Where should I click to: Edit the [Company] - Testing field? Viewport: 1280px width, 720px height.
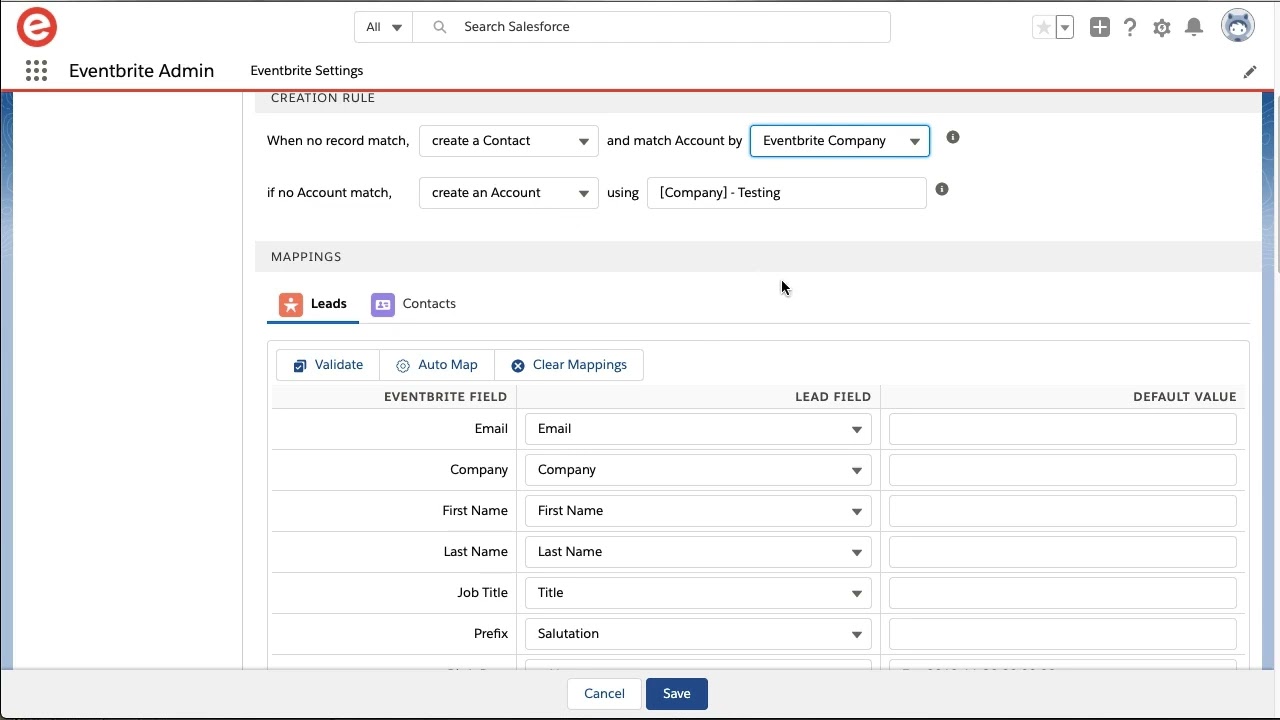[x=787, y=193]
